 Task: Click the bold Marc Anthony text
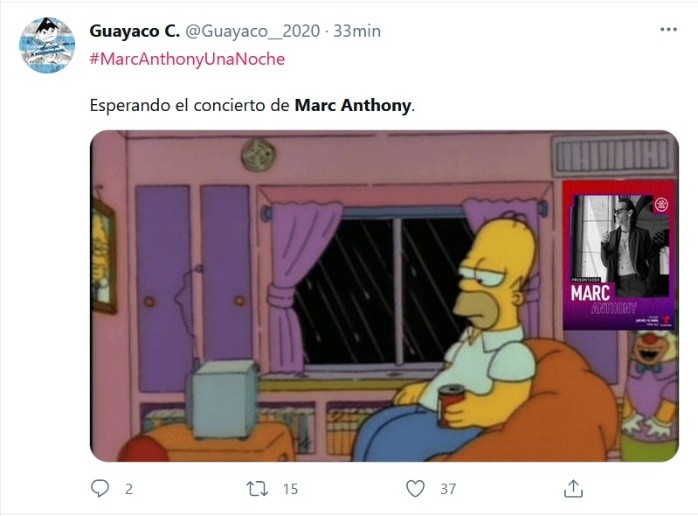(x=353, y=106)
